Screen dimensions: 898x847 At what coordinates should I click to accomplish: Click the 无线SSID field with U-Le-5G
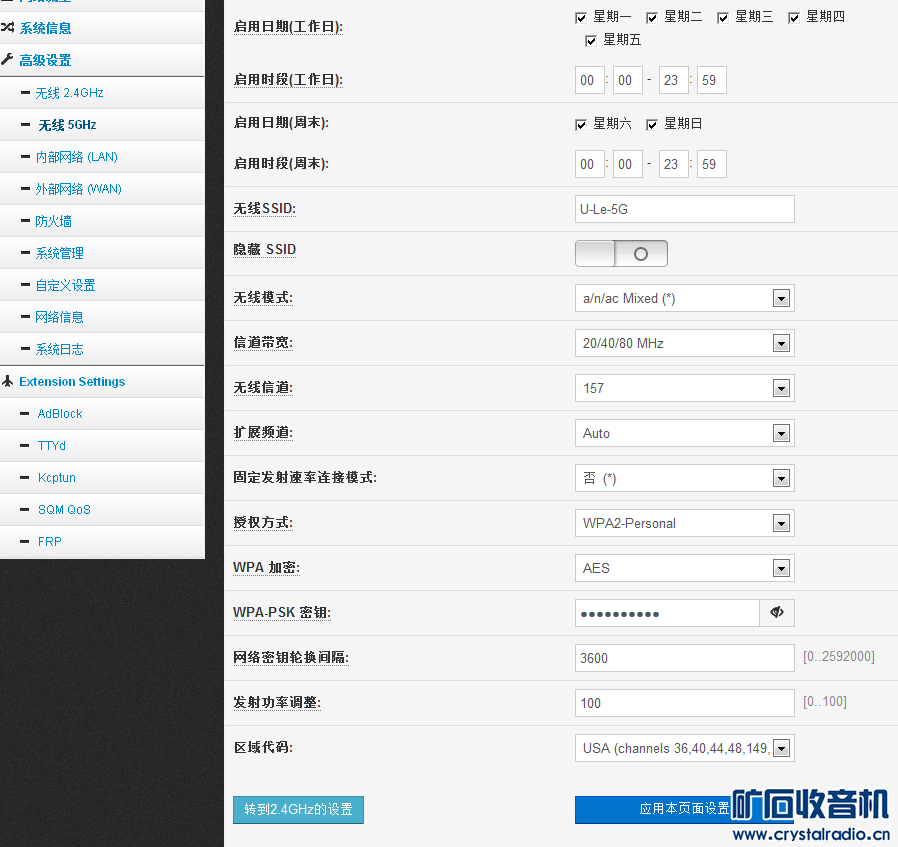(684, 209)
